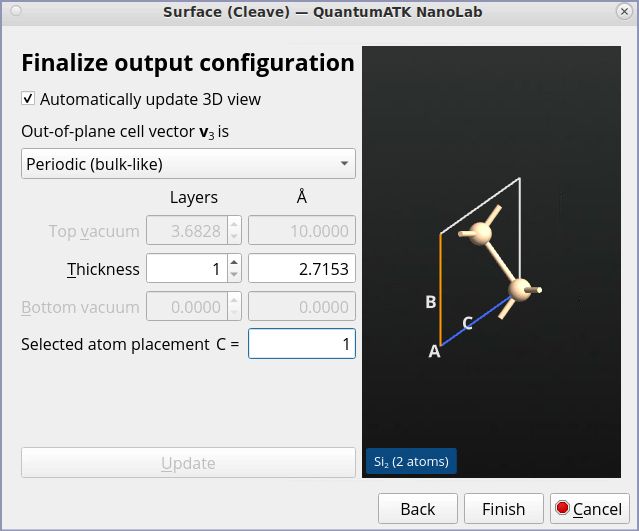Viewport: 639px width, 531px height.
Task: Click the Thickness layers input field
Action: pyautogui.click(x=186, y=268)
